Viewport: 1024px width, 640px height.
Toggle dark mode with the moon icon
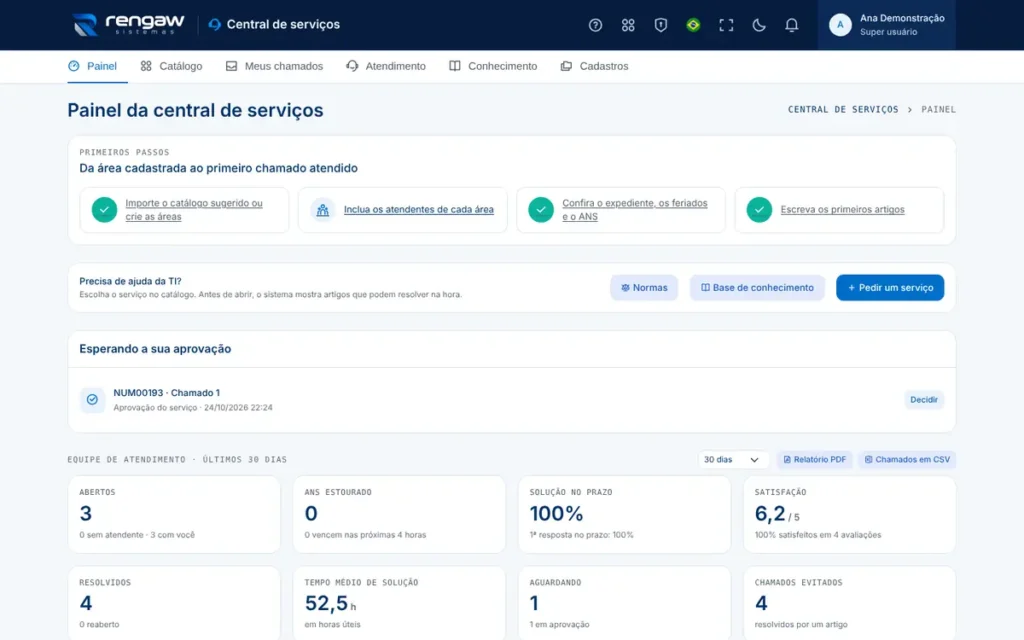point(758,25)
